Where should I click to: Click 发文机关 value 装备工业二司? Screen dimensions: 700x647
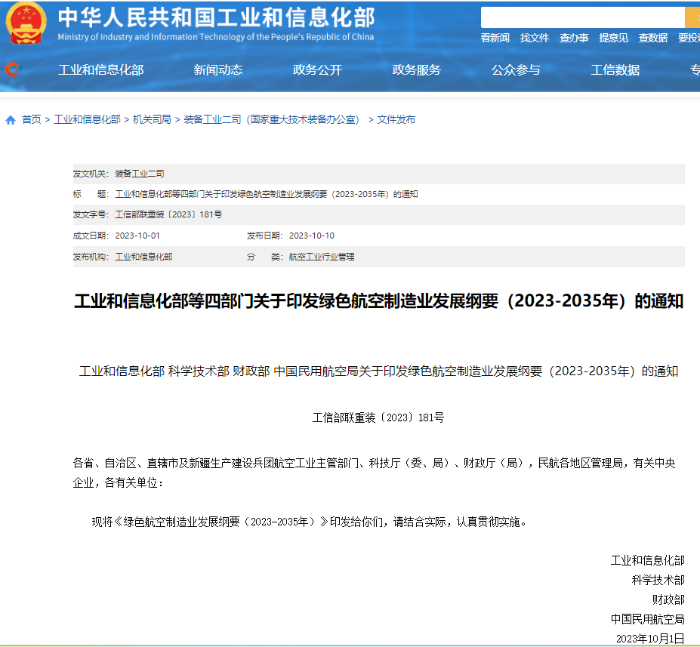pyautogui.click(x=139, y=174)
